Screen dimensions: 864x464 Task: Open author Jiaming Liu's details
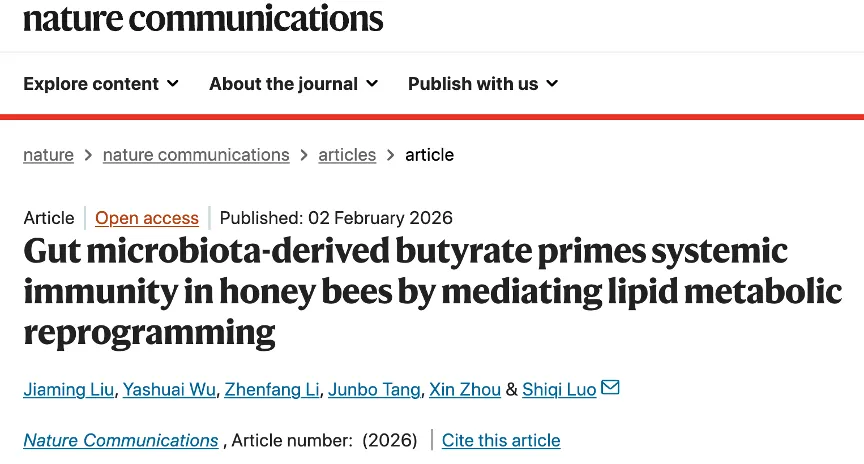(67, 389)
